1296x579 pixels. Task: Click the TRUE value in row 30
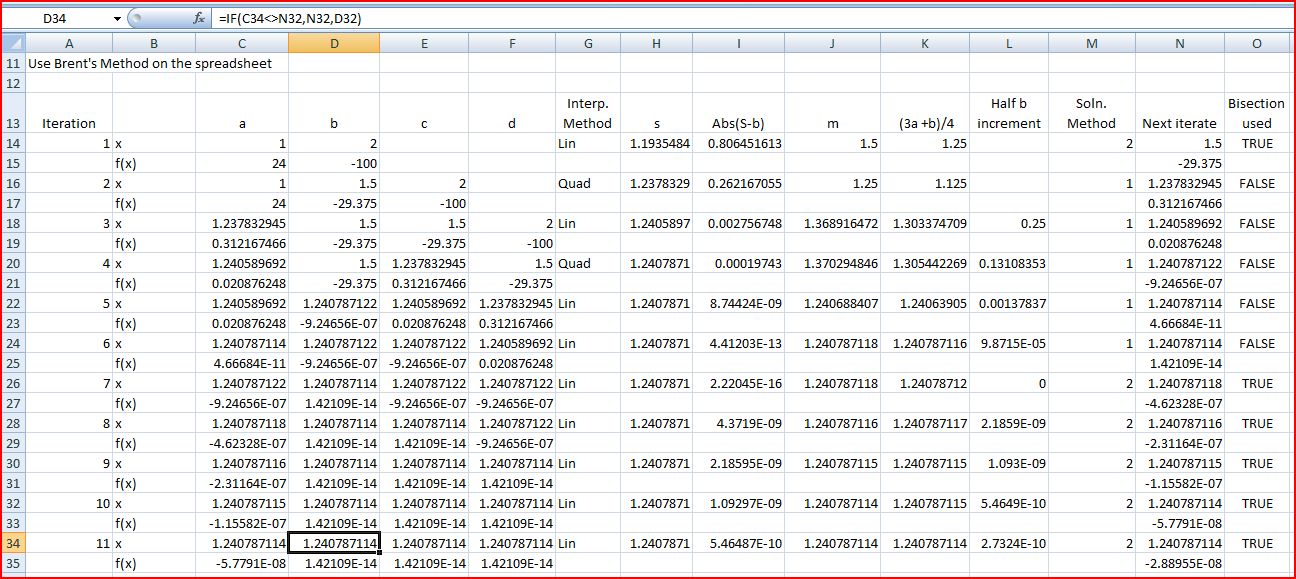[1256, 463]
